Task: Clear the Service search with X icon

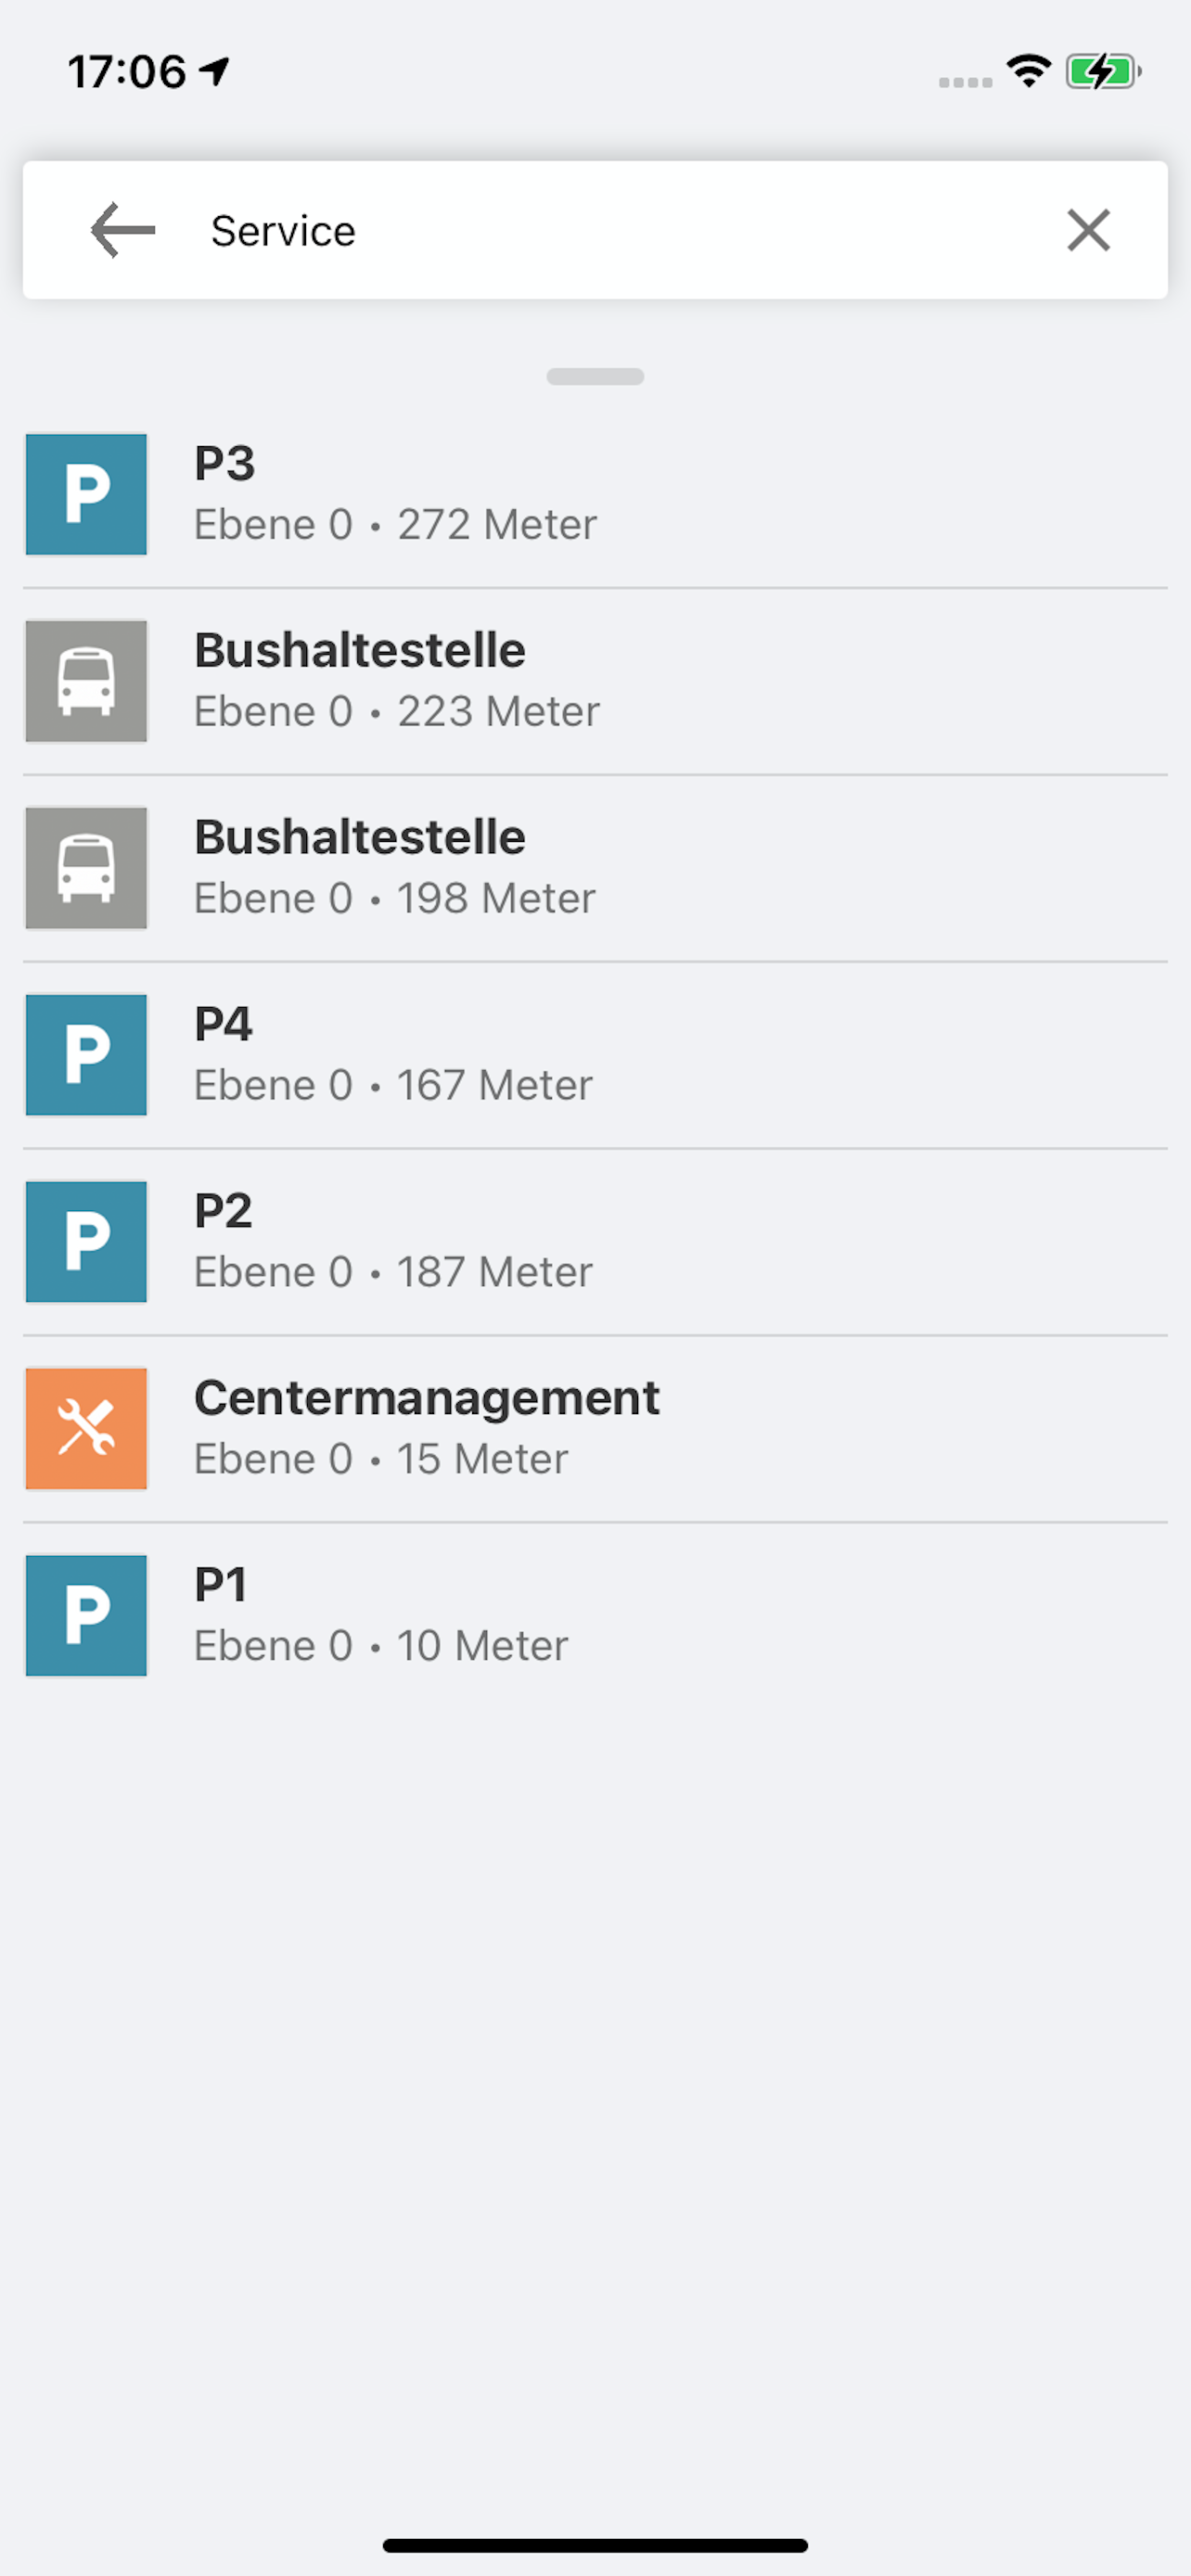Action: pyautogui.click(x=1088, y=230)
